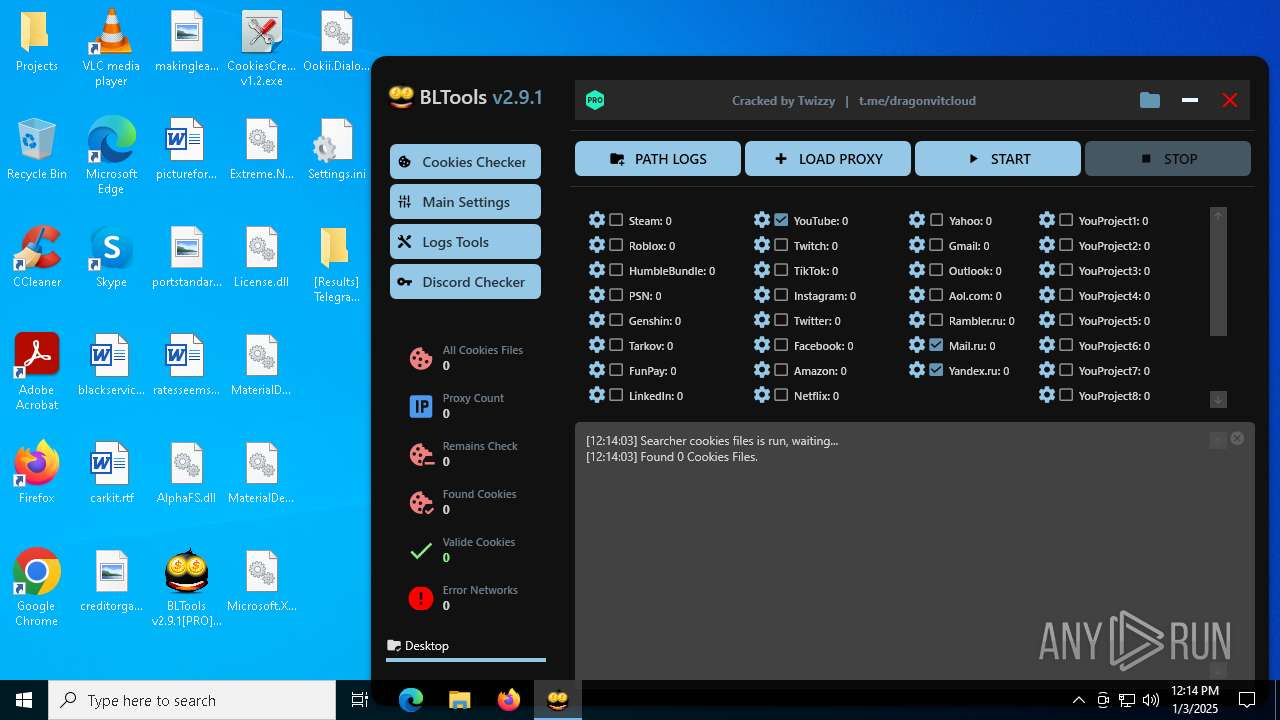Open settings gear for Genshin
This screenshot has height=720, width=1280.
597,320
